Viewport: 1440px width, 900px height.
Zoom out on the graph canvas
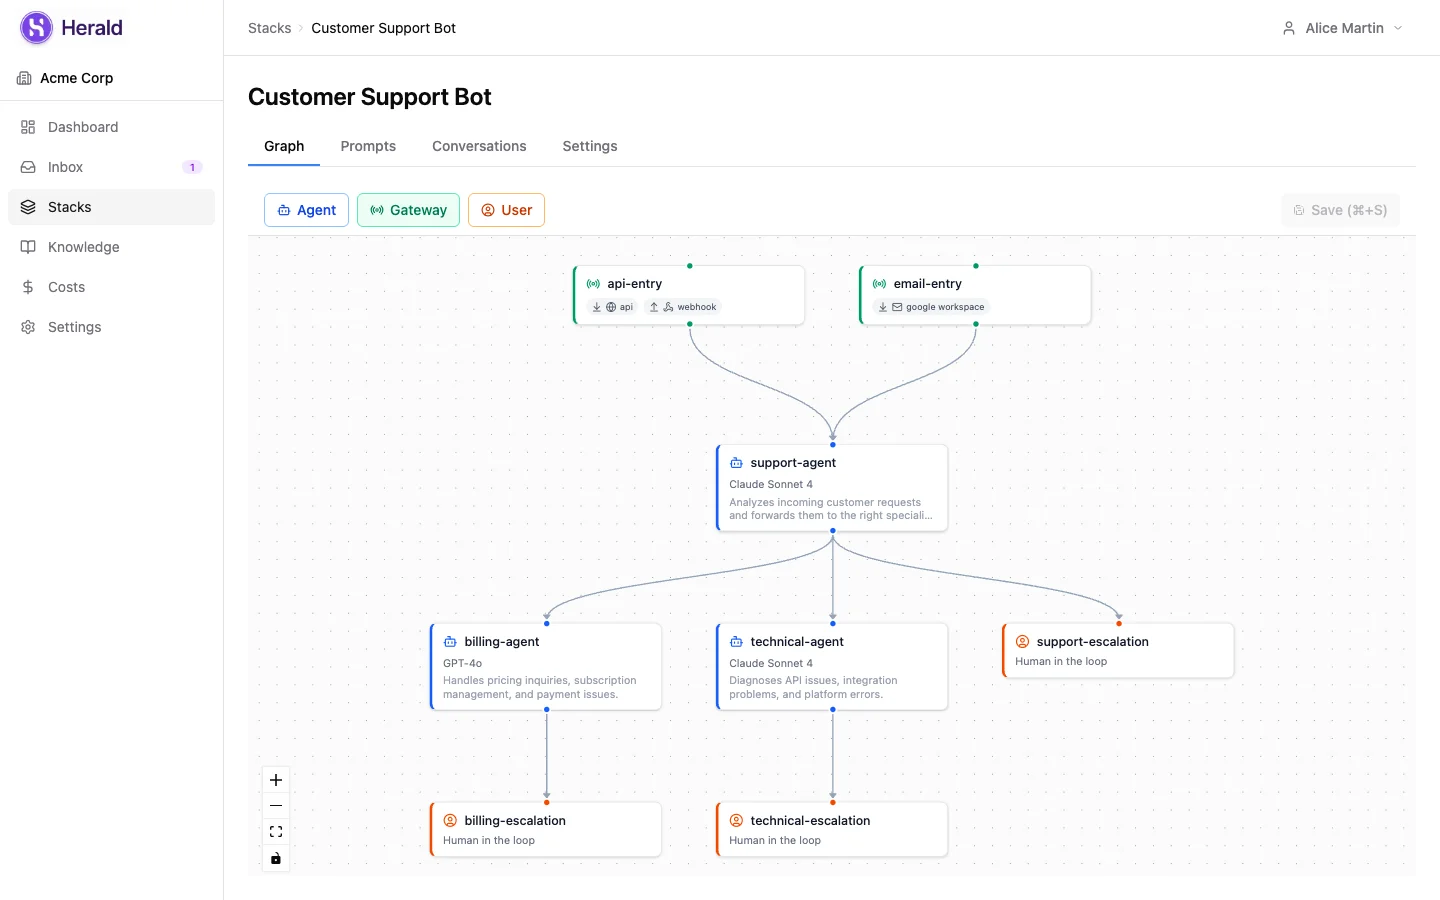pyautogui.click(x=276, y=806)
